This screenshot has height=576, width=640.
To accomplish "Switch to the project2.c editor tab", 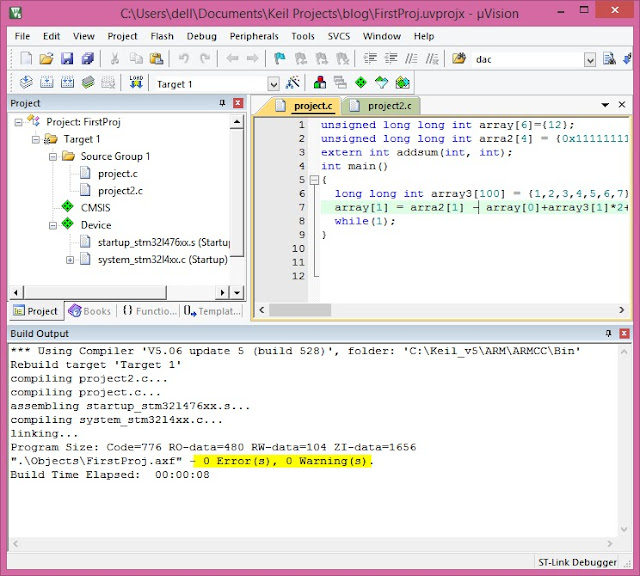I will coord(381,106).
